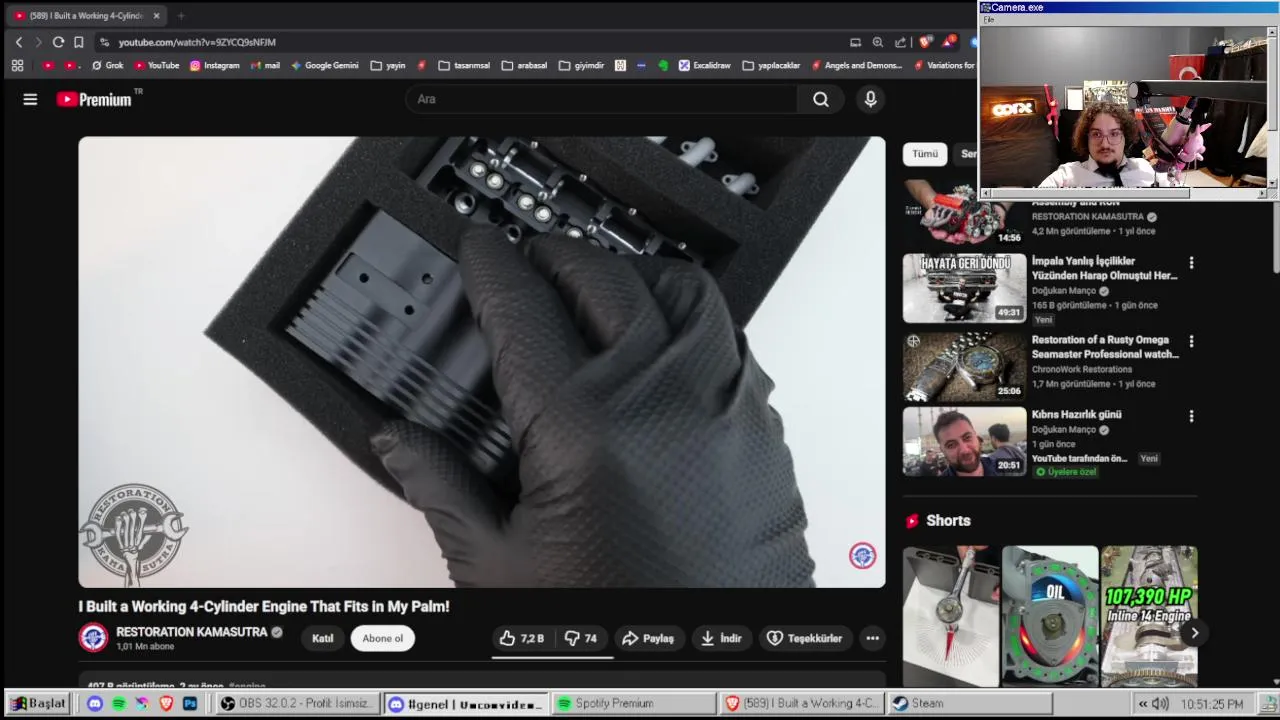This screenshot has height=720, width=1280.
Task: Open Discord from the quick launch icons
Action: [95, 704]
